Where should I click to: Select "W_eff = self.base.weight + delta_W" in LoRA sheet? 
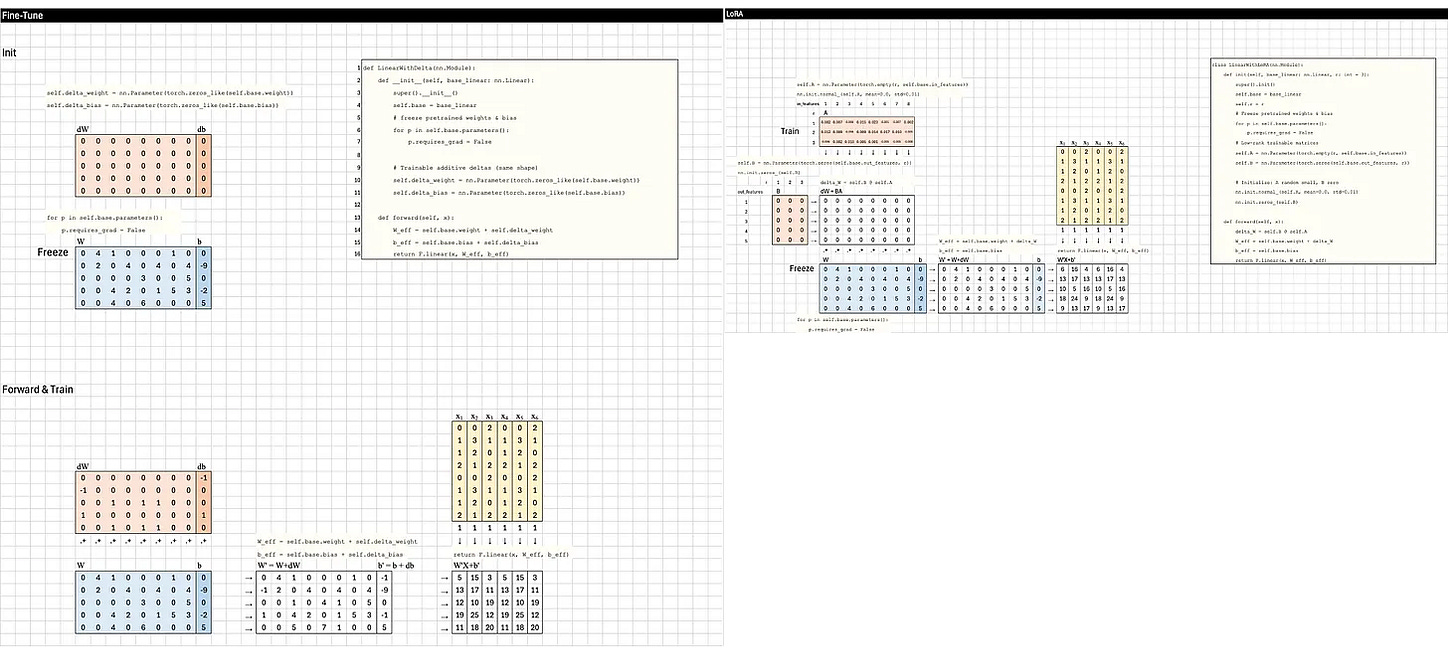(987, 241)
